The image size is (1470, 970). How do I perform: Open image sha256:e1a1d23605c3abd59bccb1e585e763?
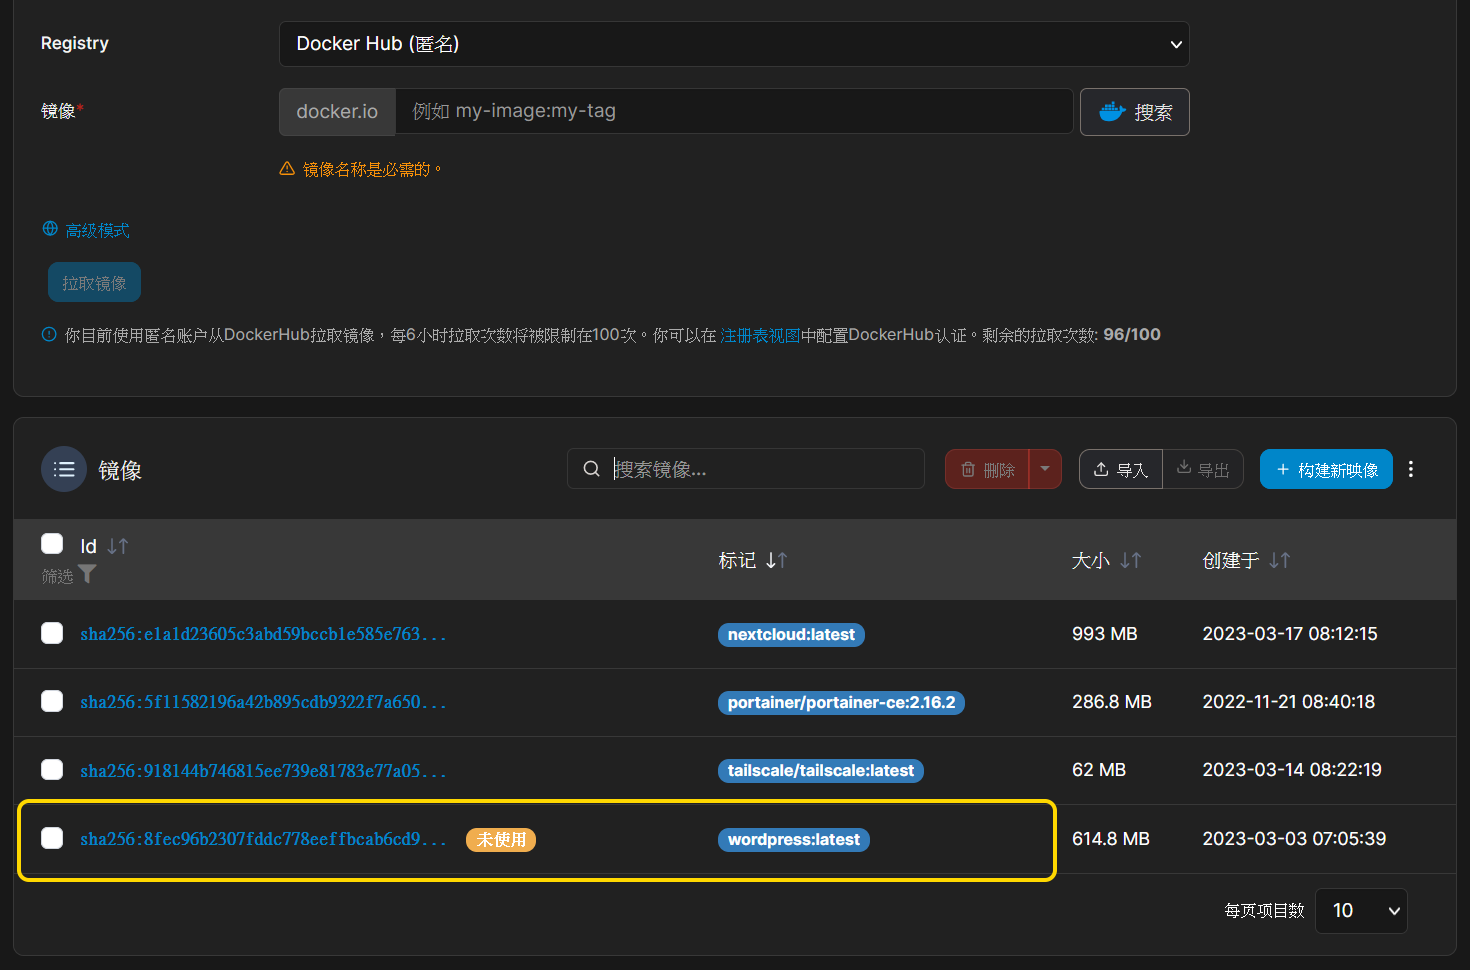click(263, 634)
